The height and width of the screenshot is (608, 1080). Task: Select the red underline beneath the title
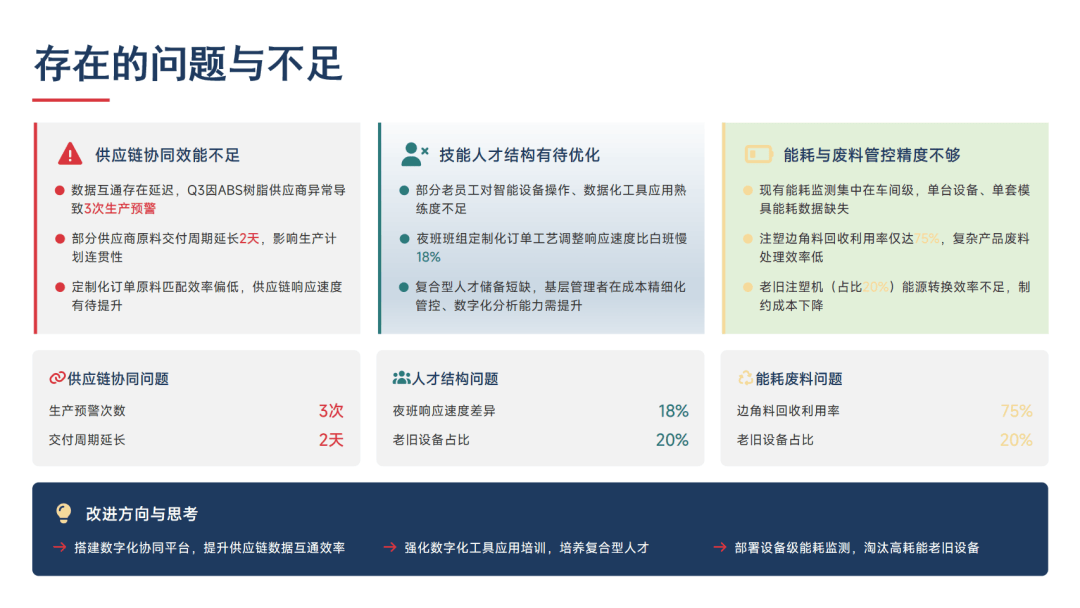point(70,100)
